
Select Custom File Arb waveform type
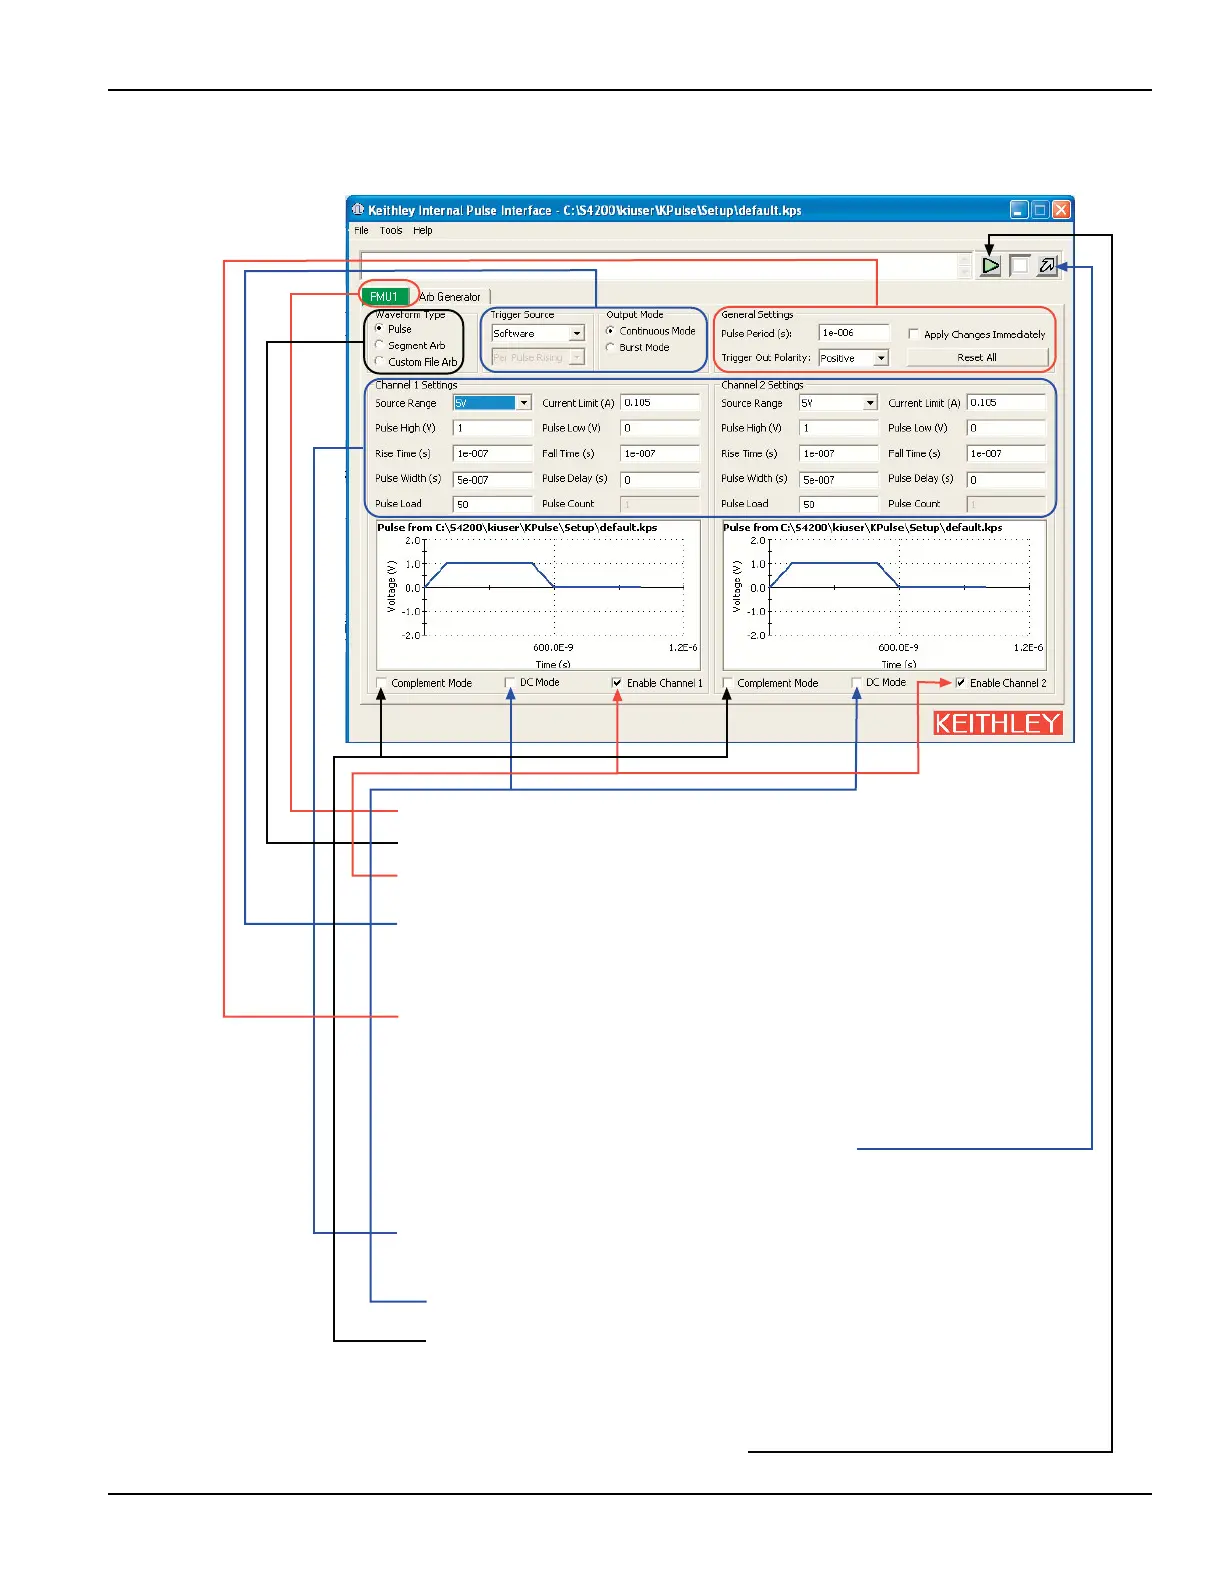click(x=379, y=362)
